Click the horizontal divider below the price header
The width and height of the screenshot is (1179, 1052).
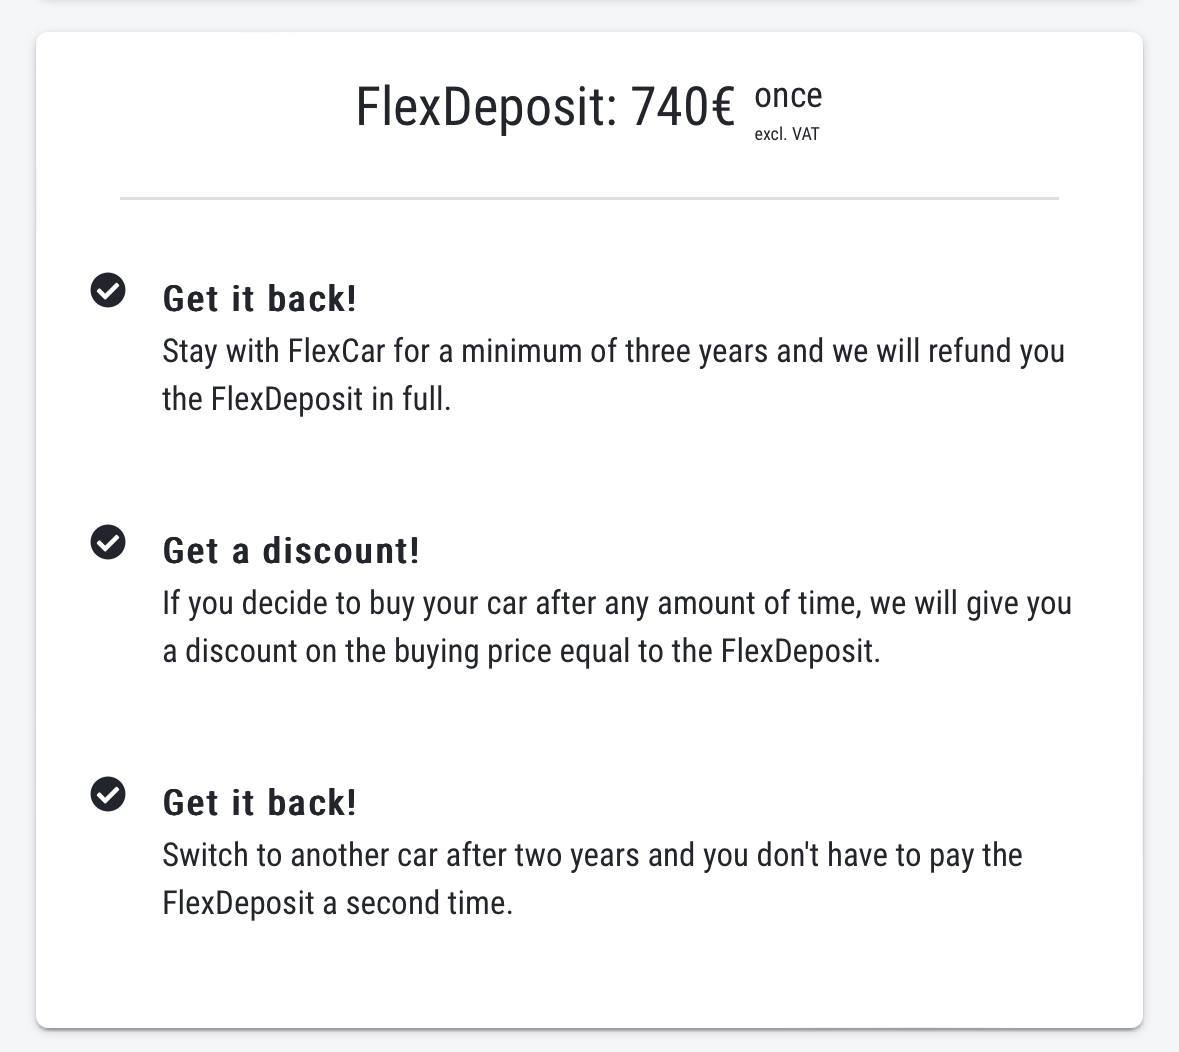pyautogui.click(x=589, y=198)
